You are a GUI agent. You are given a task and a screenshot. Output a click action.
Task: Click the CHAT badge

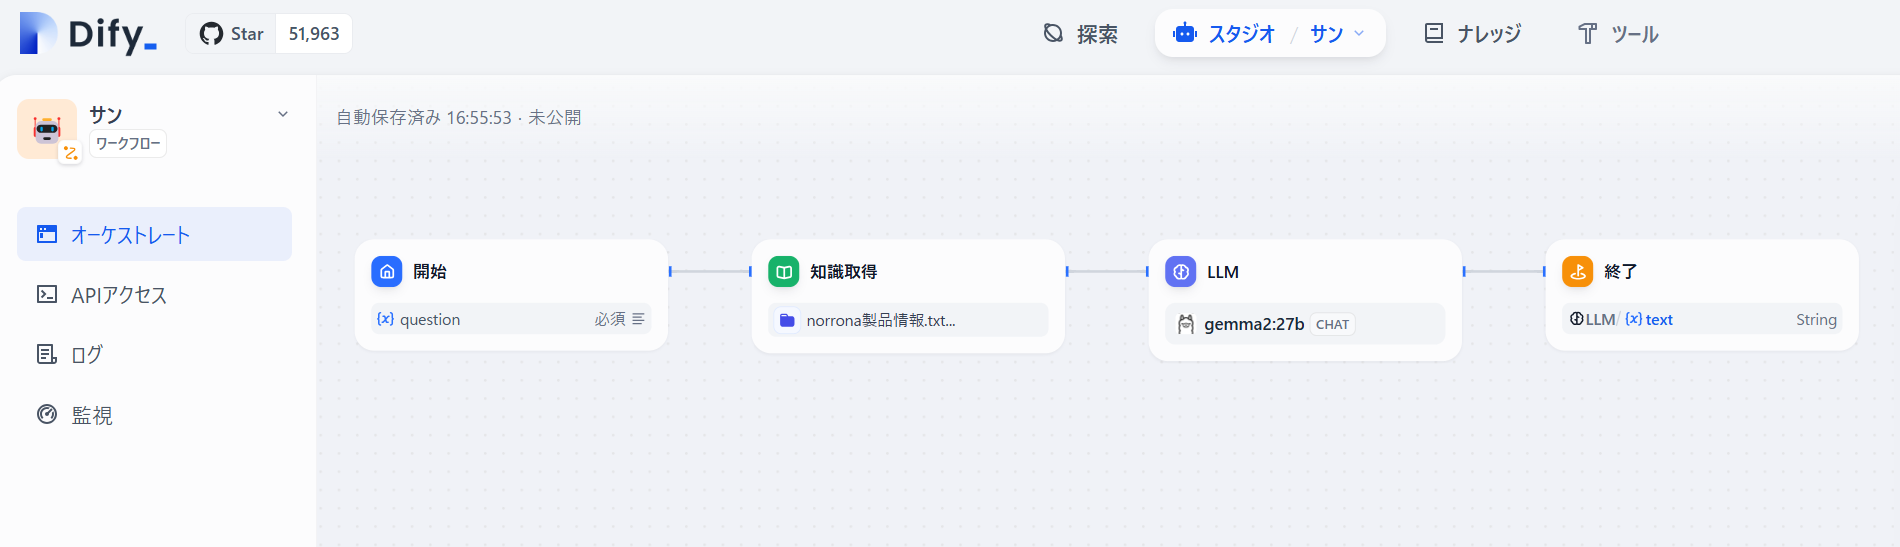pos(1332,324)
